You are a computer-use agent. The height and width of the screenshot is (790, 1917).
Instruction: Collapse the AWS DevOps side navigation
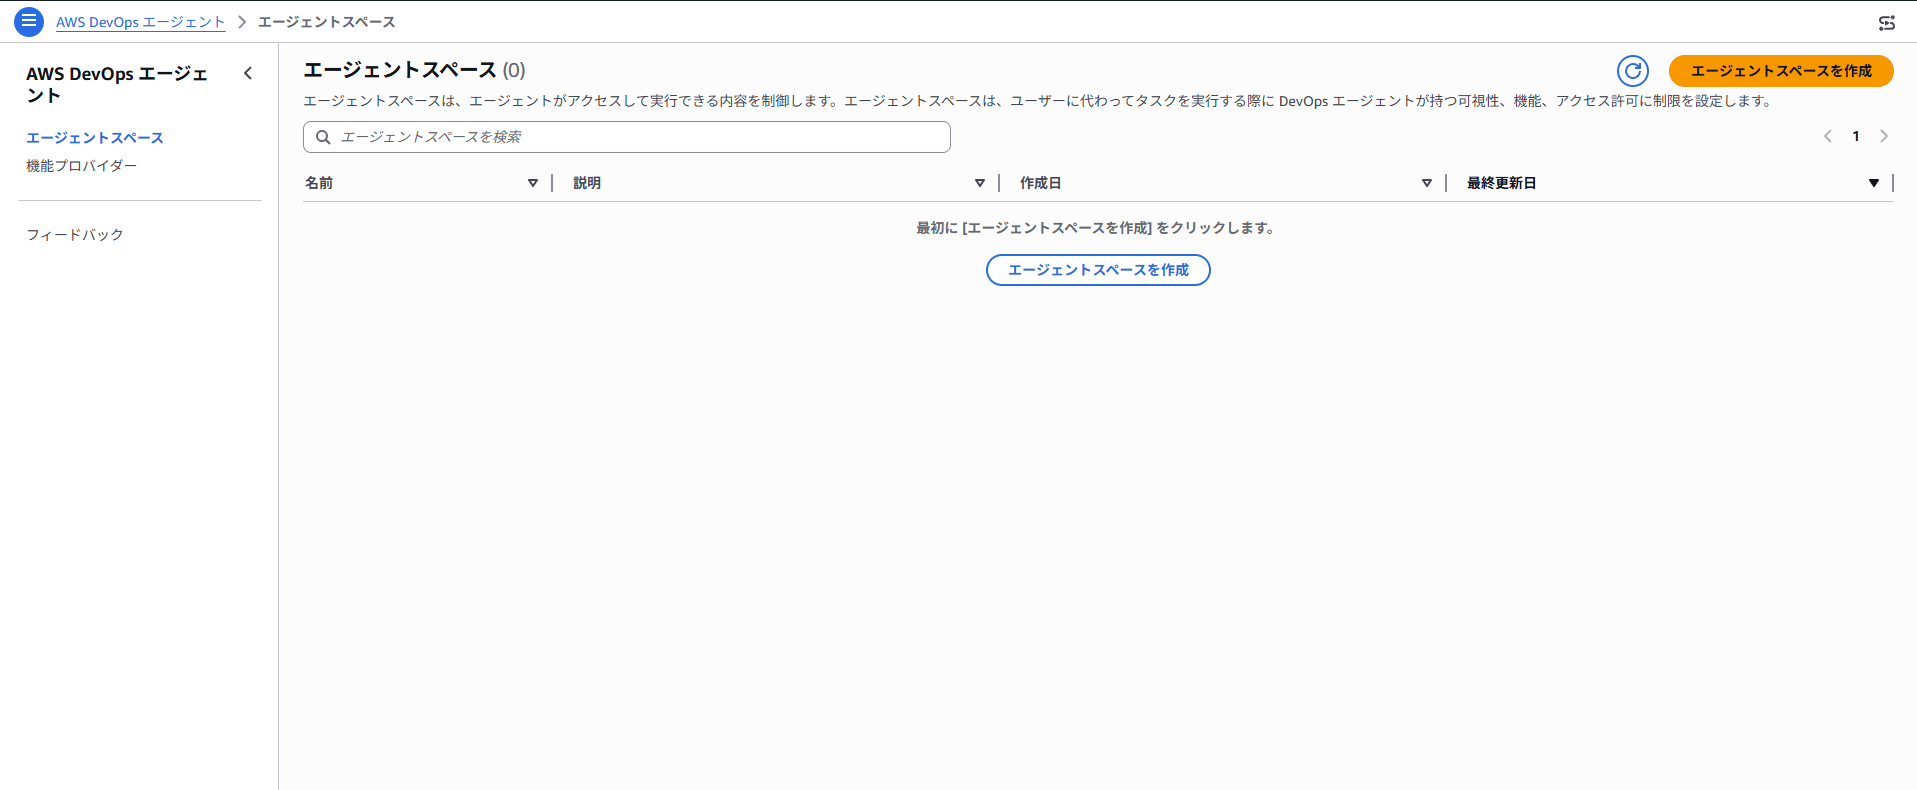tap(248, 73)
